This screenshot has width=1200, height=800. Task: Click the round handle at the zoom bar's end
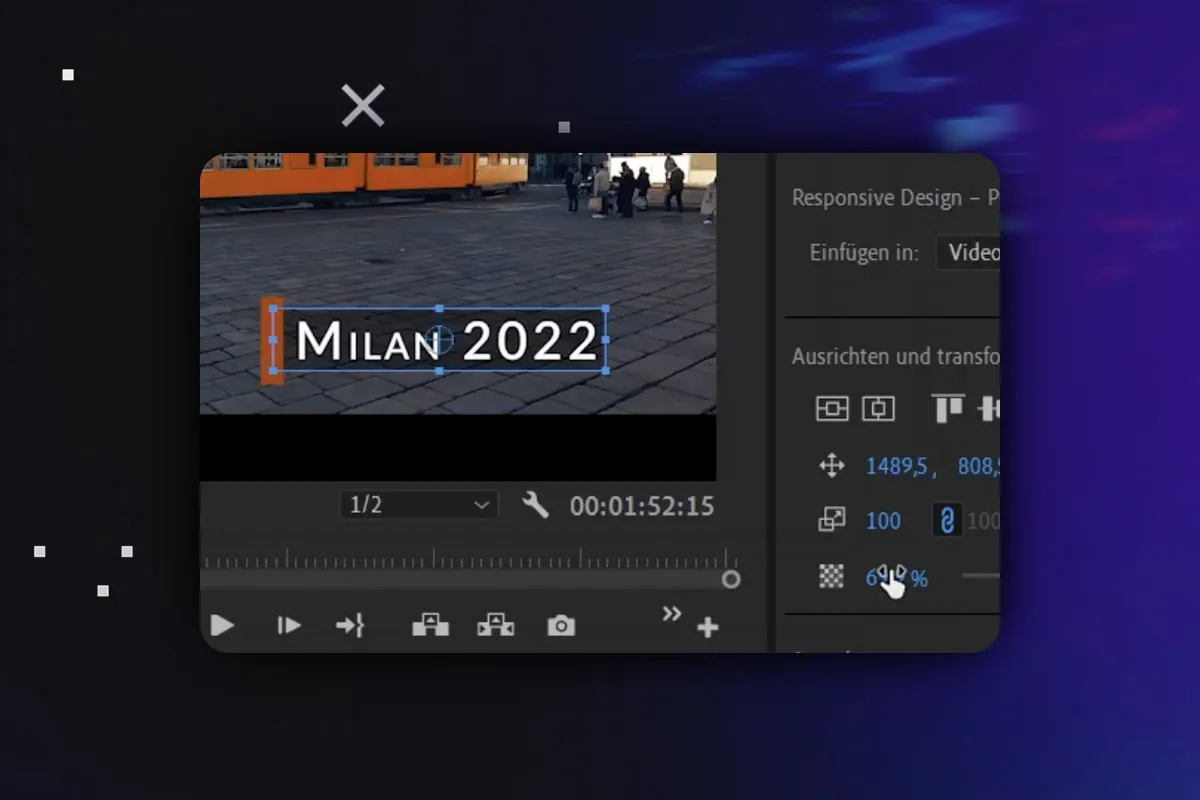click(x=731, y=579)
